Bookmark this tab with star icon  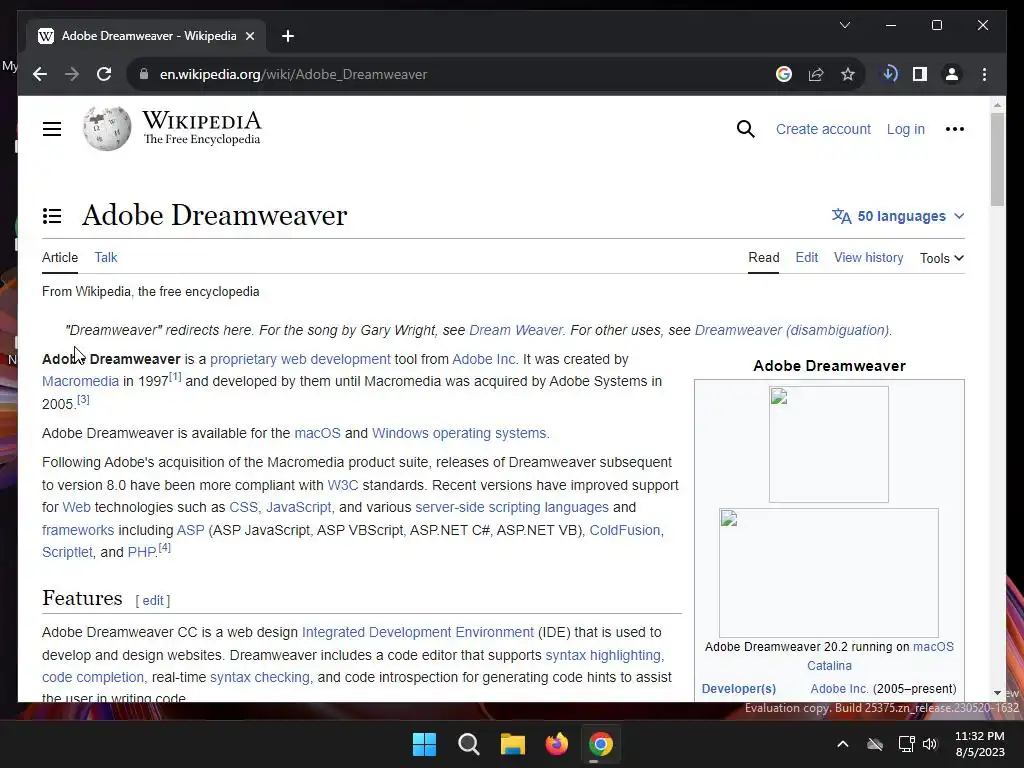point(848,74)
